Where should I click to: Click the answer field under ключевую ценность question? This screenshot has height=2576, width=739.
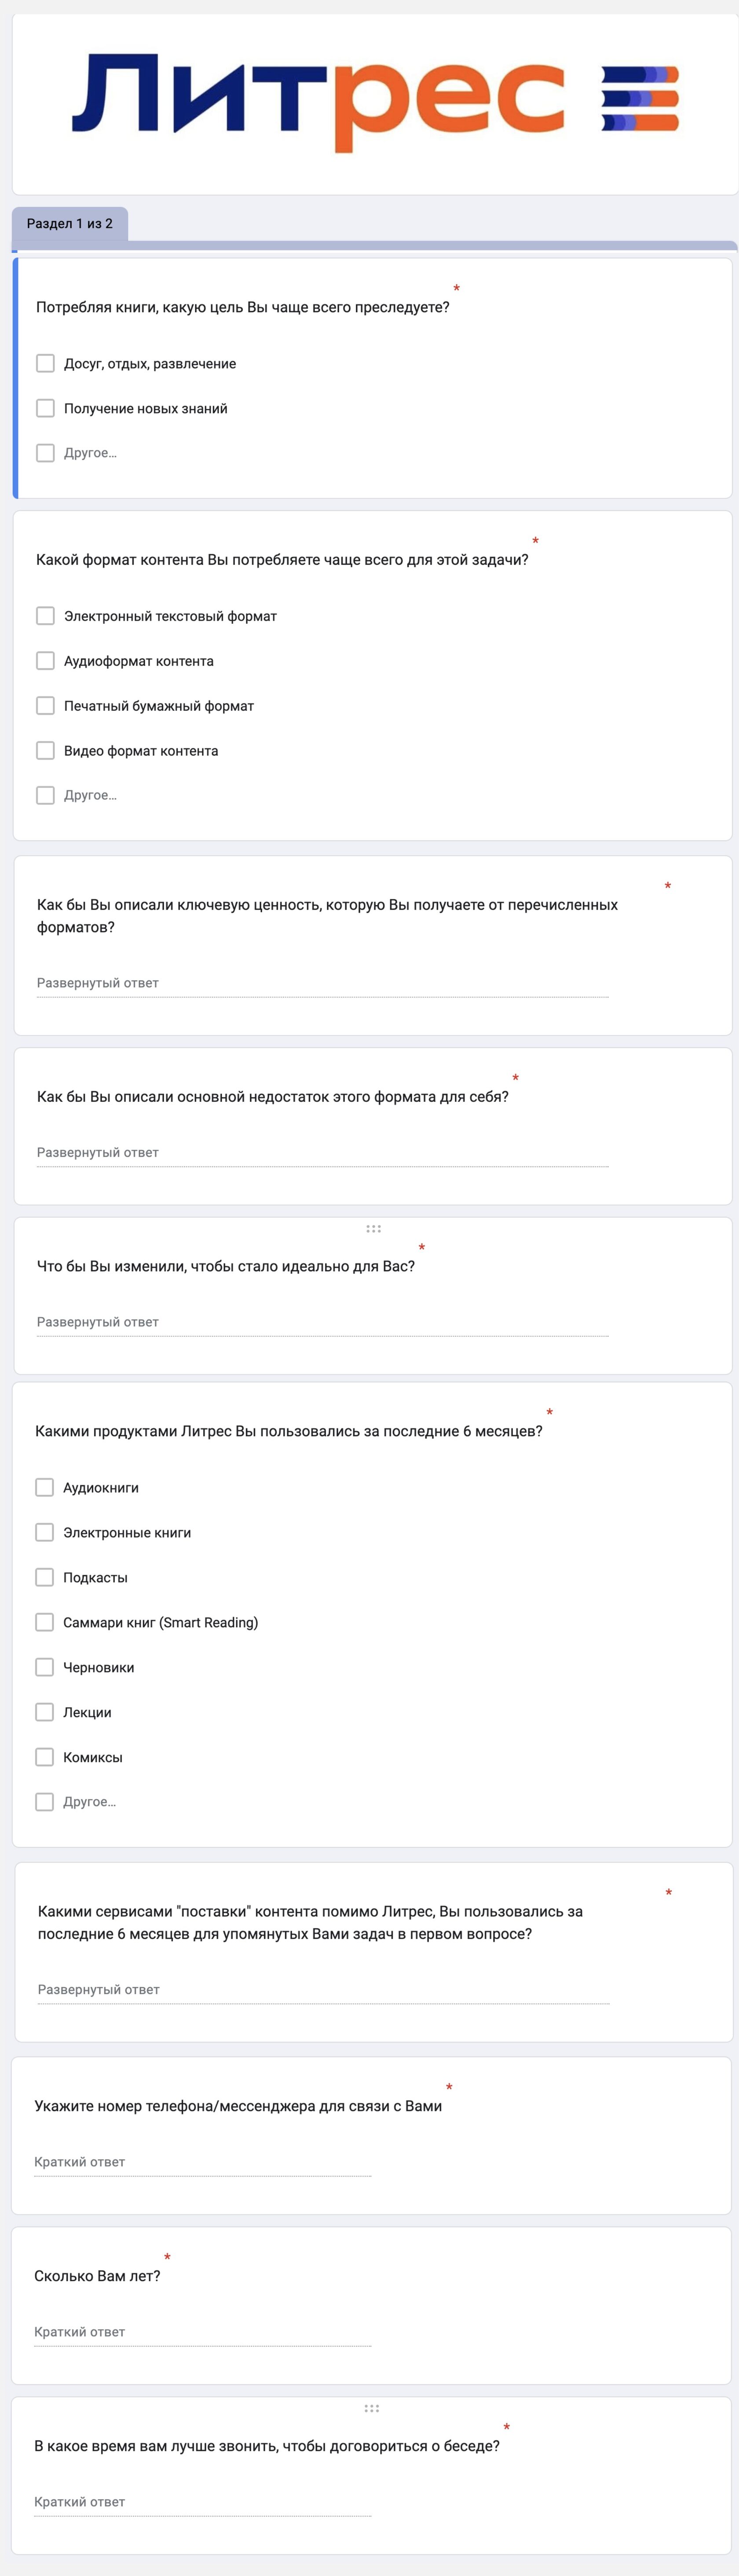pos(322,984)
